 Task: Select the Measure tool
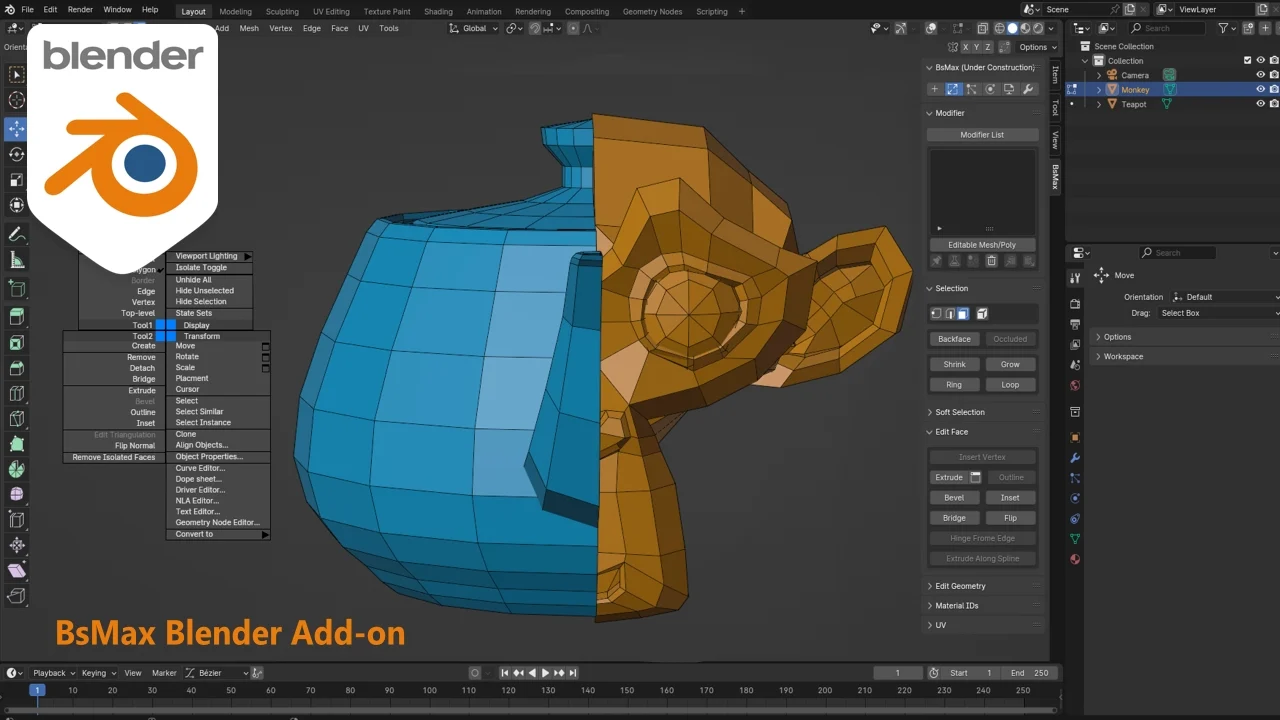click(x=16, y=260)
